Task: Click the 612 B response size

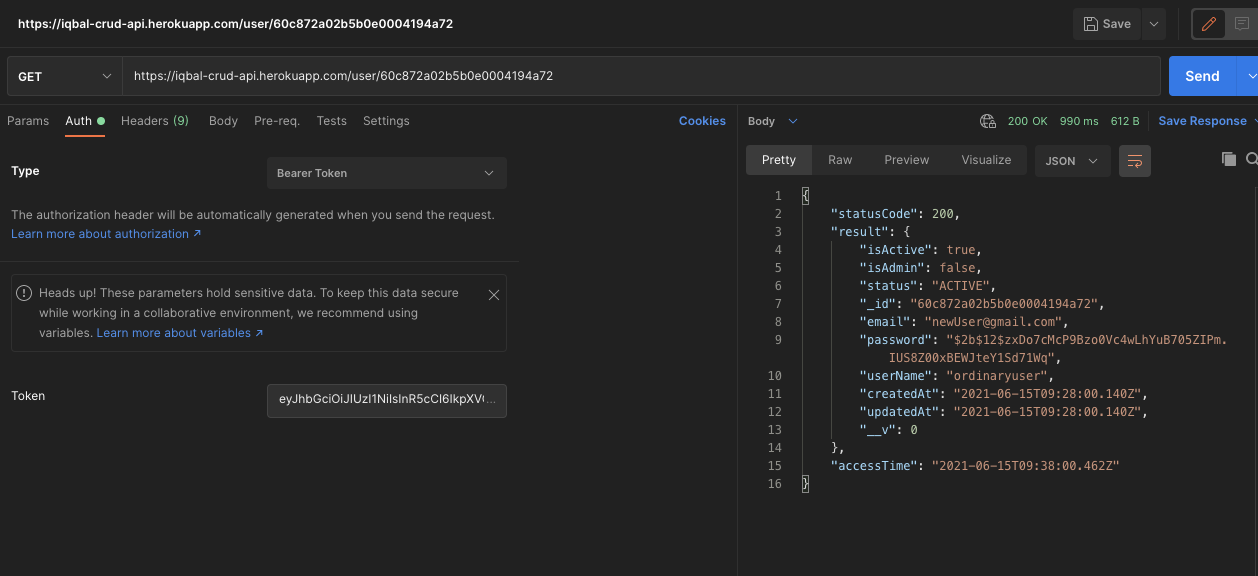Action: [1125, 121]
